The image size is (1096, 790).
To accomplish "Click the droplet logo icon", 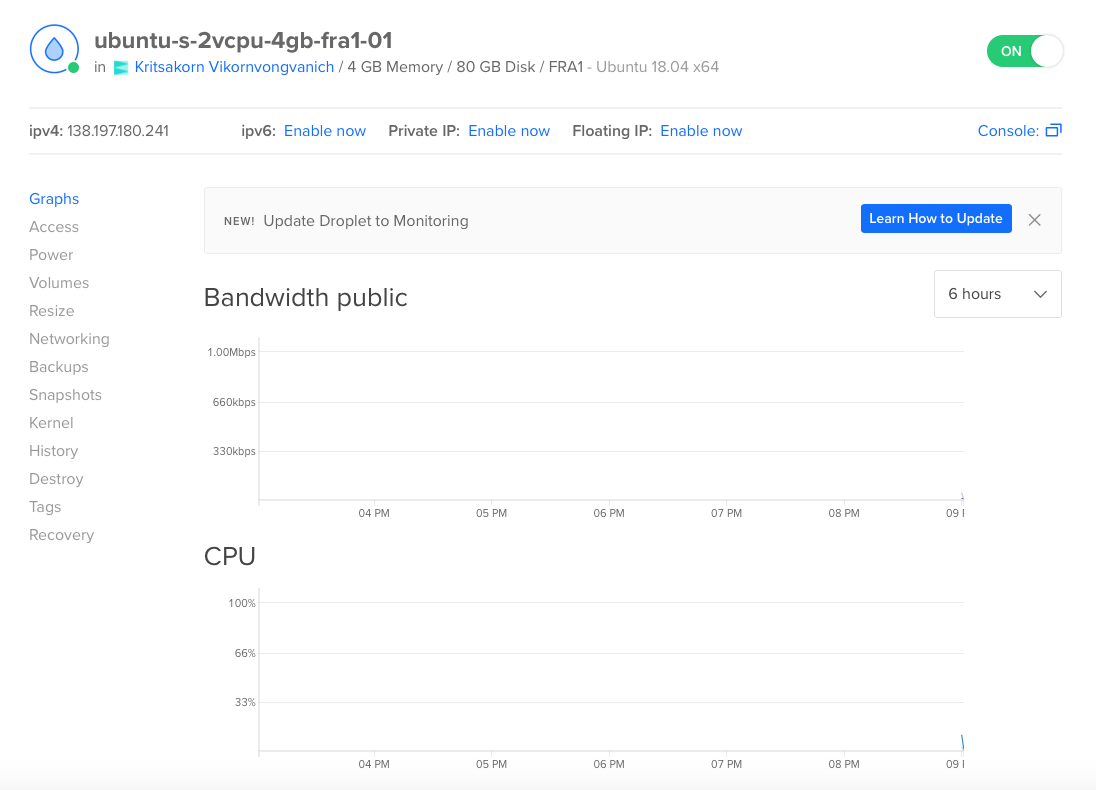I will tap(54, 49).
